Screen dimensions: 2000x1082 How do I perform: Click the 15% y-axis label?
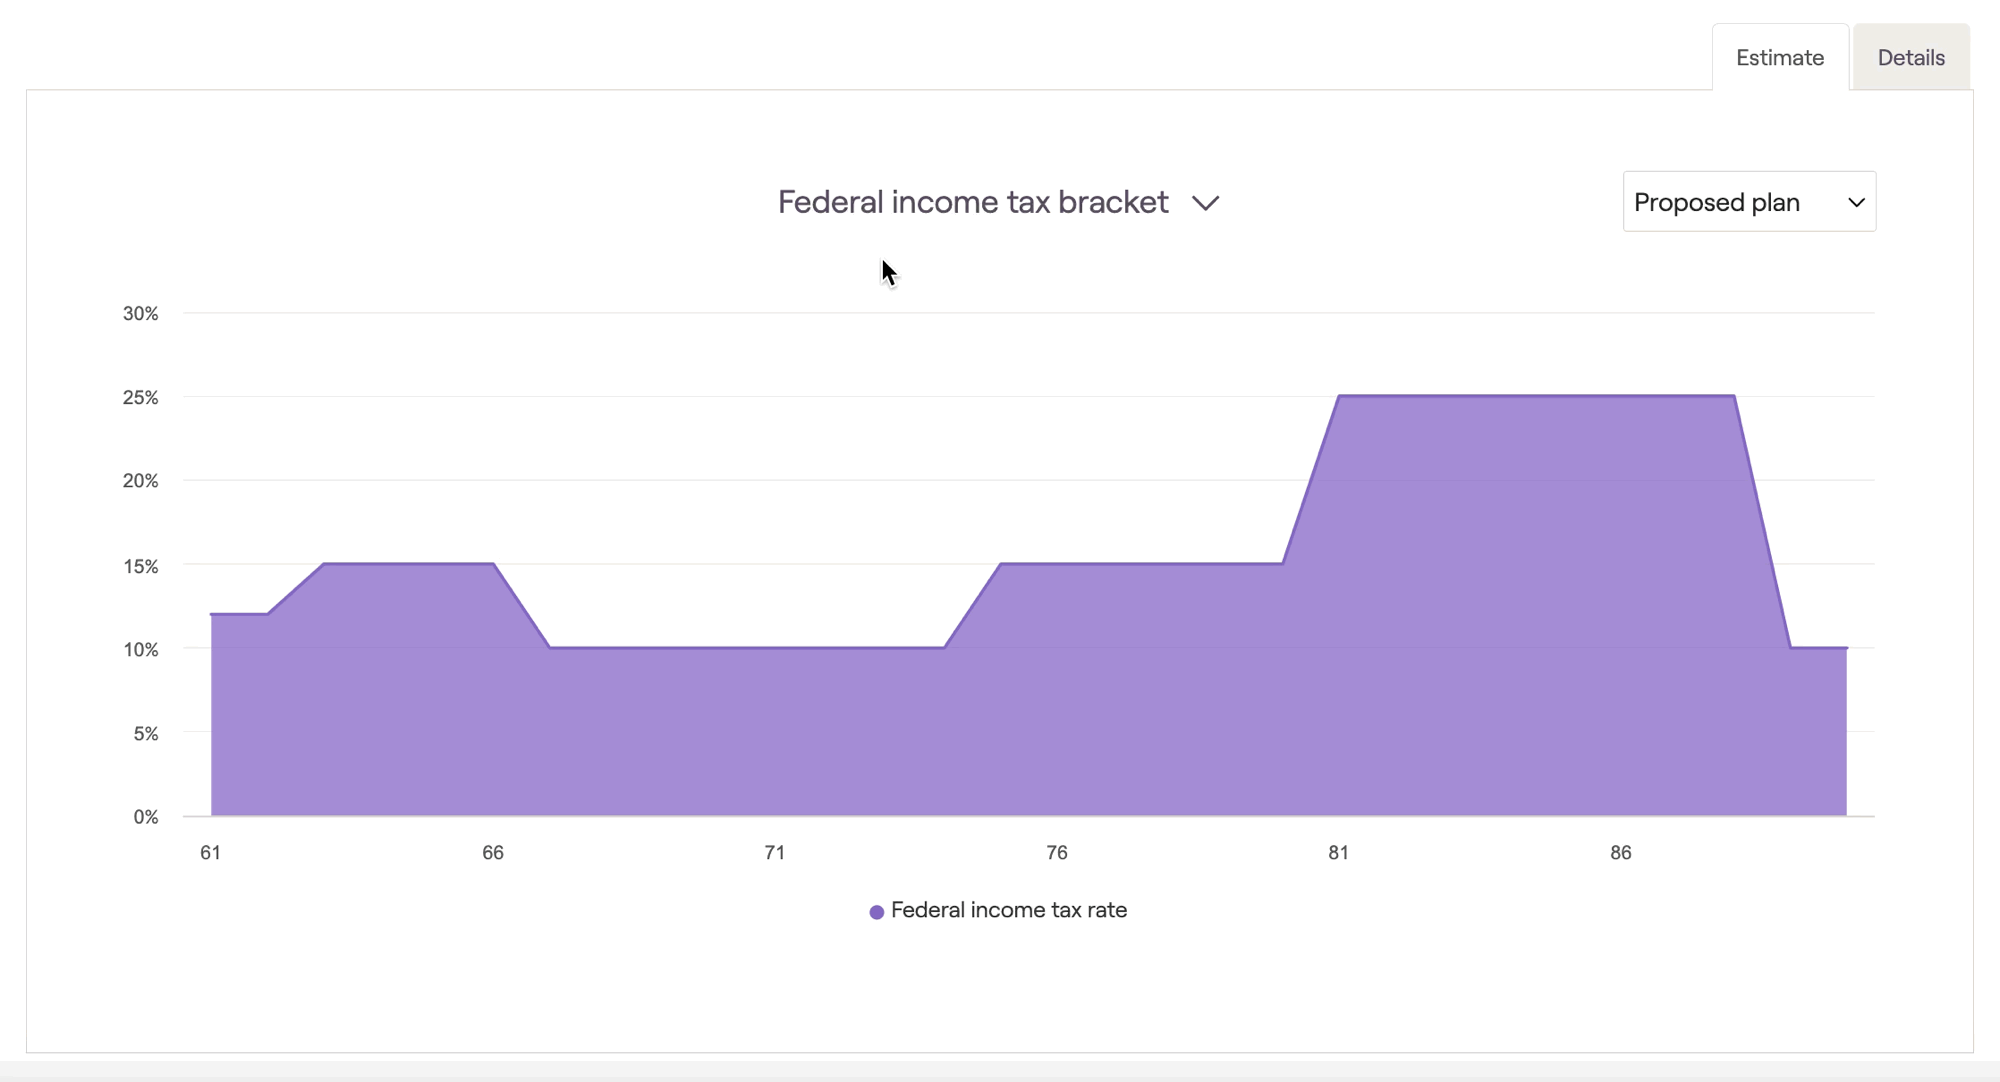[x=141, y=567]
